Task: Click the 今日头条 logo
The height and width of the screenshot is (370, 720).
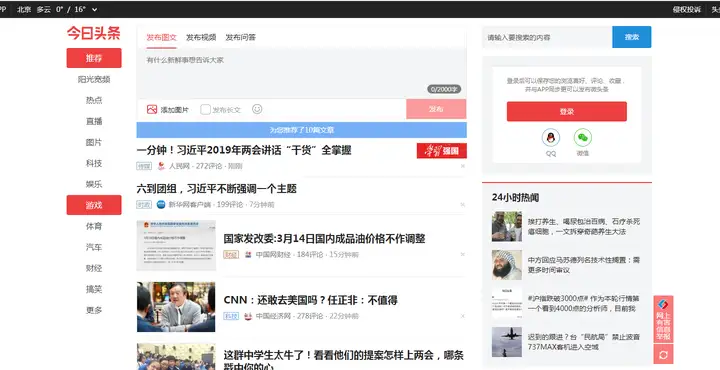Action: [x=94, y=33]
